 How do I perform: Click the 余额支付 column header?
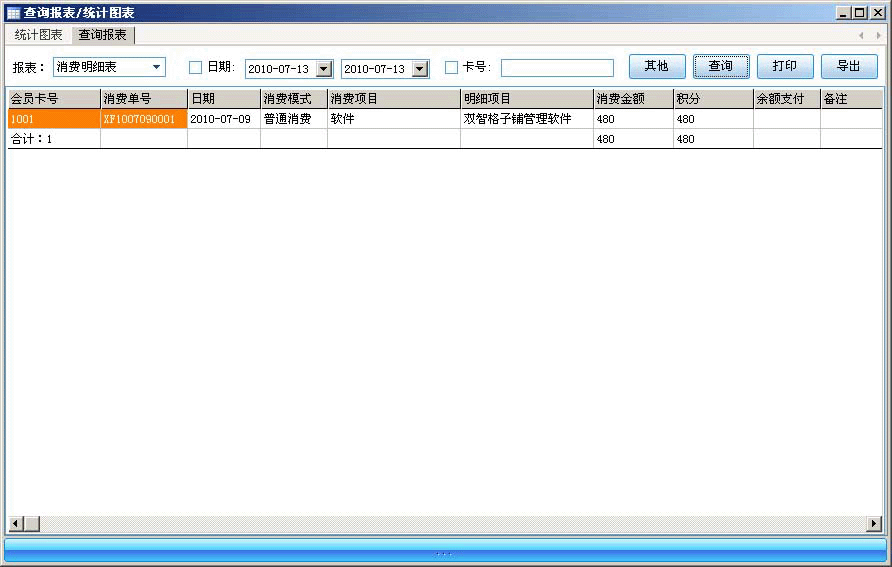pos(787,99)
